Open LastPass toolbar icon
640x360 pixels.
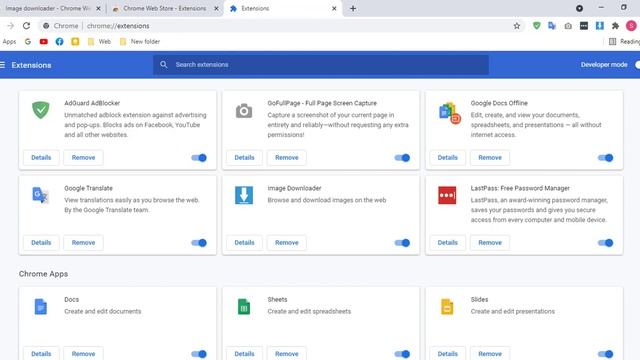pyautogui.click(x=584, y=26)
